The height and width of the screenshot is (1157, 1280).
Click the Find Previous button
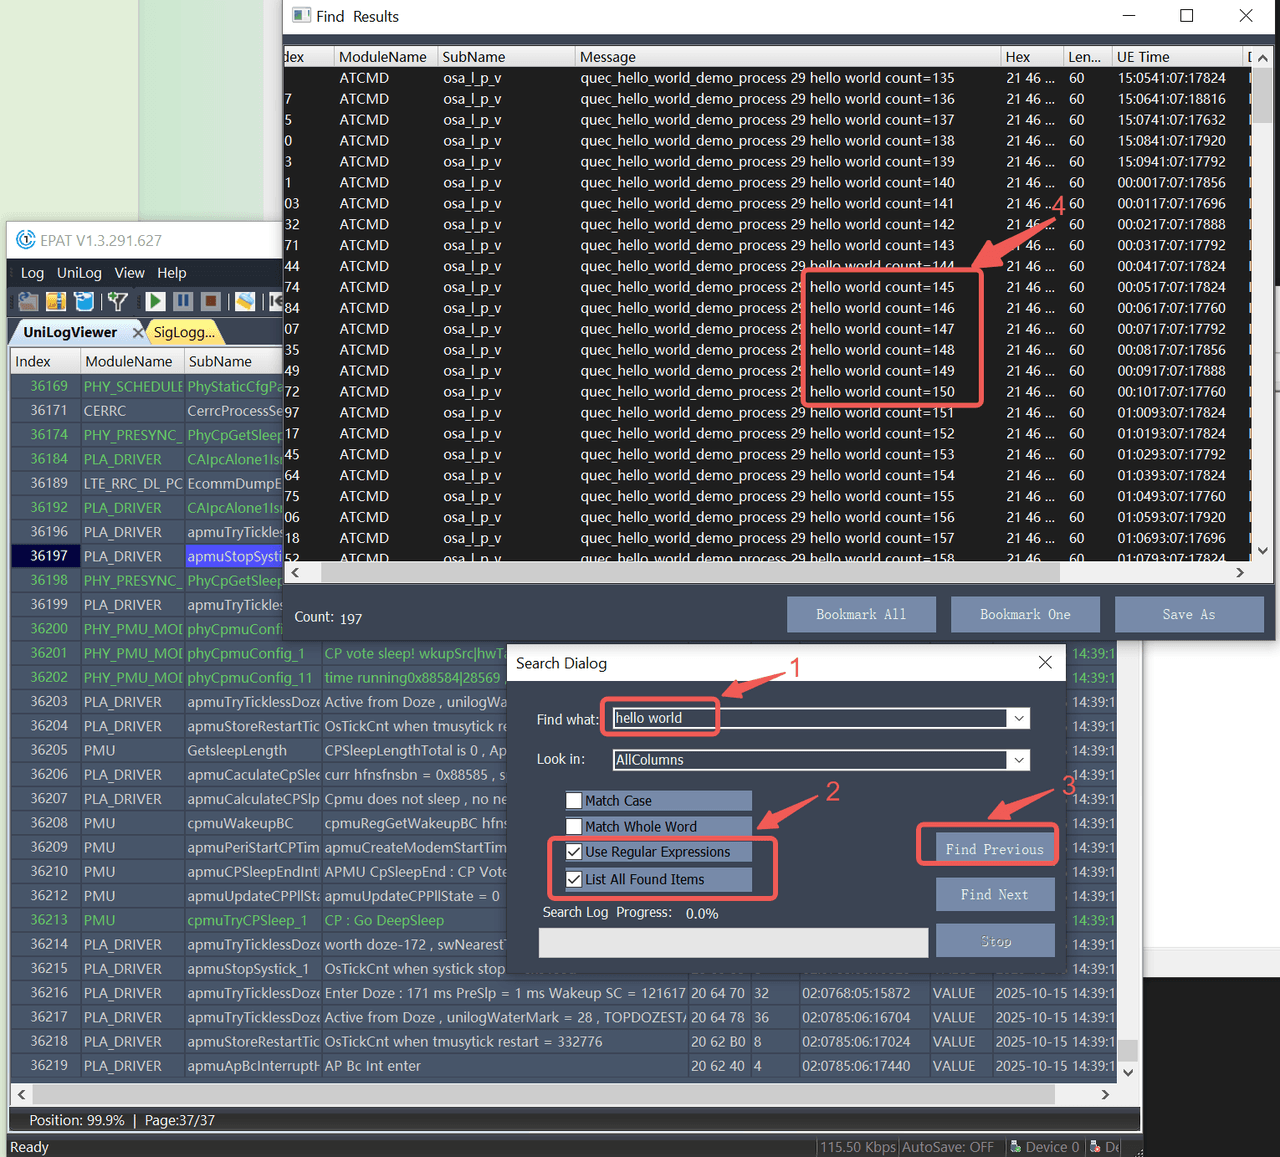tap(994, 849)
